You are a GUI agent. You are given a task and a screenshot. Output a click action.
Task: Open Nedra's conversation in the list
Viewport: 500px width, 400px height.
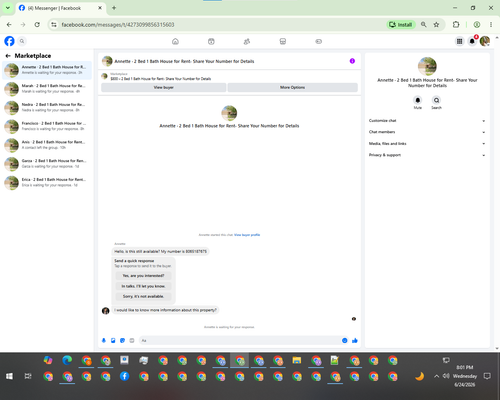click(47, 107)
